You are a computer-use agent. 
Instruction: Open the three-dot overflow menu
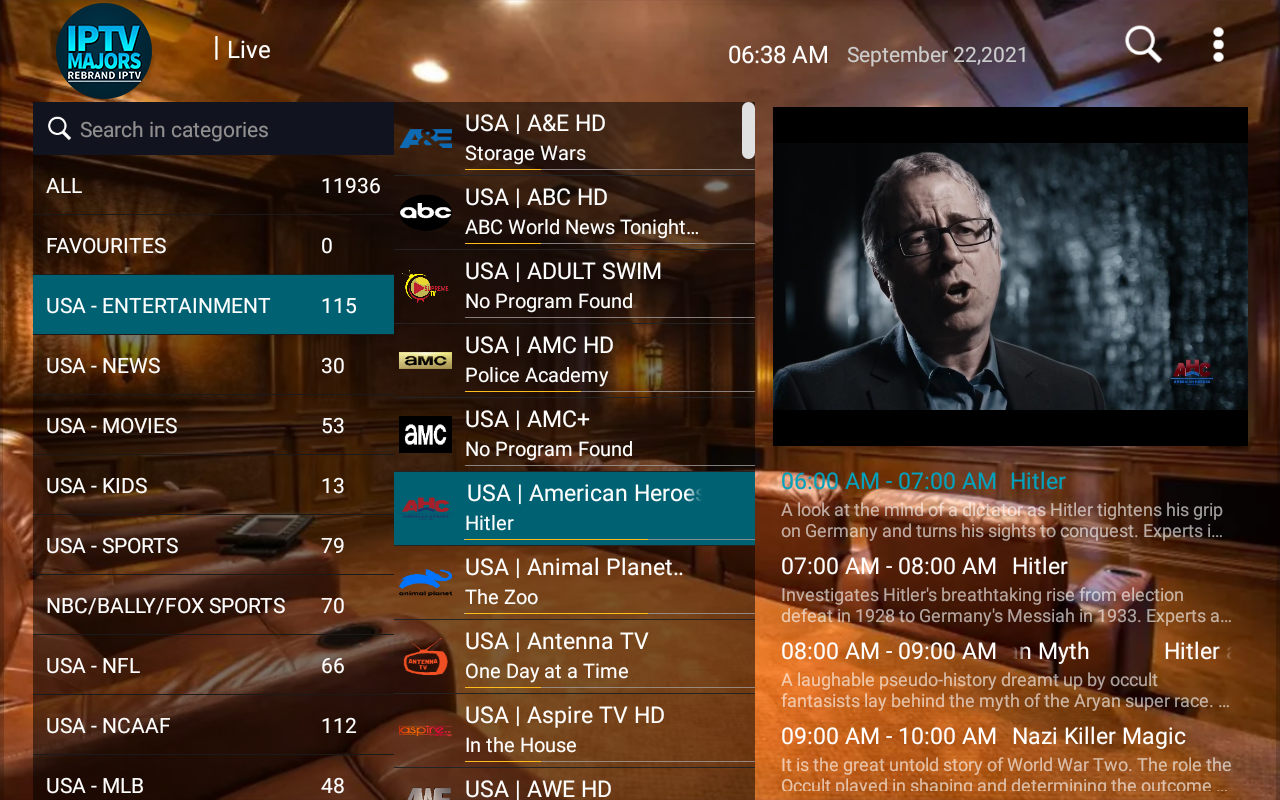[1218, 45]
